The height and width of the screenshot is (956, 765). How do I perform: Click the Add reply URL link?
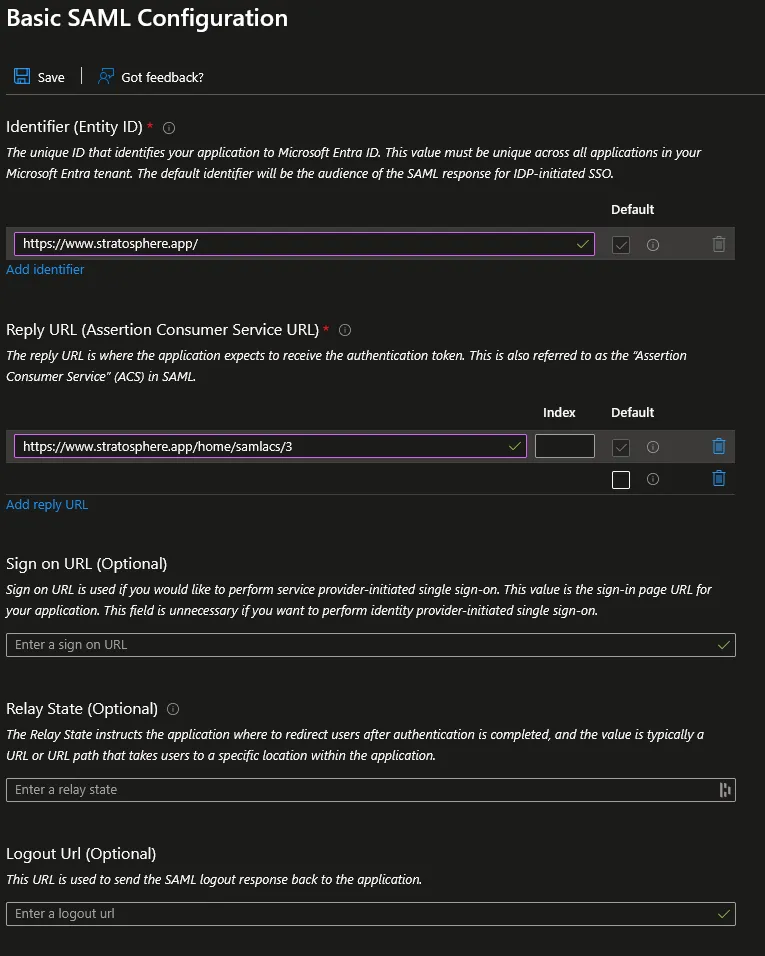pos(47,505)
